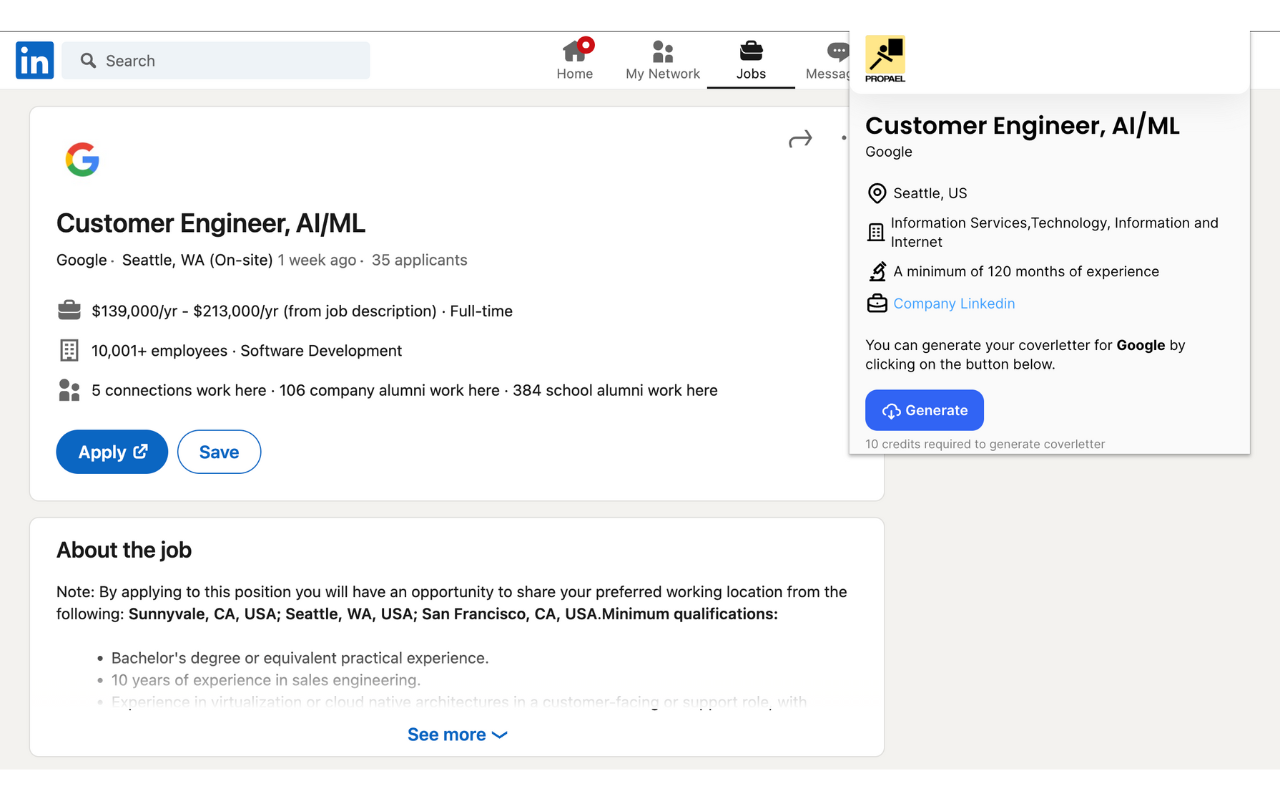Image resolution: width=1280 pixels, height=800 pixels.
Task: Open the My Network tab
Action: pos(663,60)
